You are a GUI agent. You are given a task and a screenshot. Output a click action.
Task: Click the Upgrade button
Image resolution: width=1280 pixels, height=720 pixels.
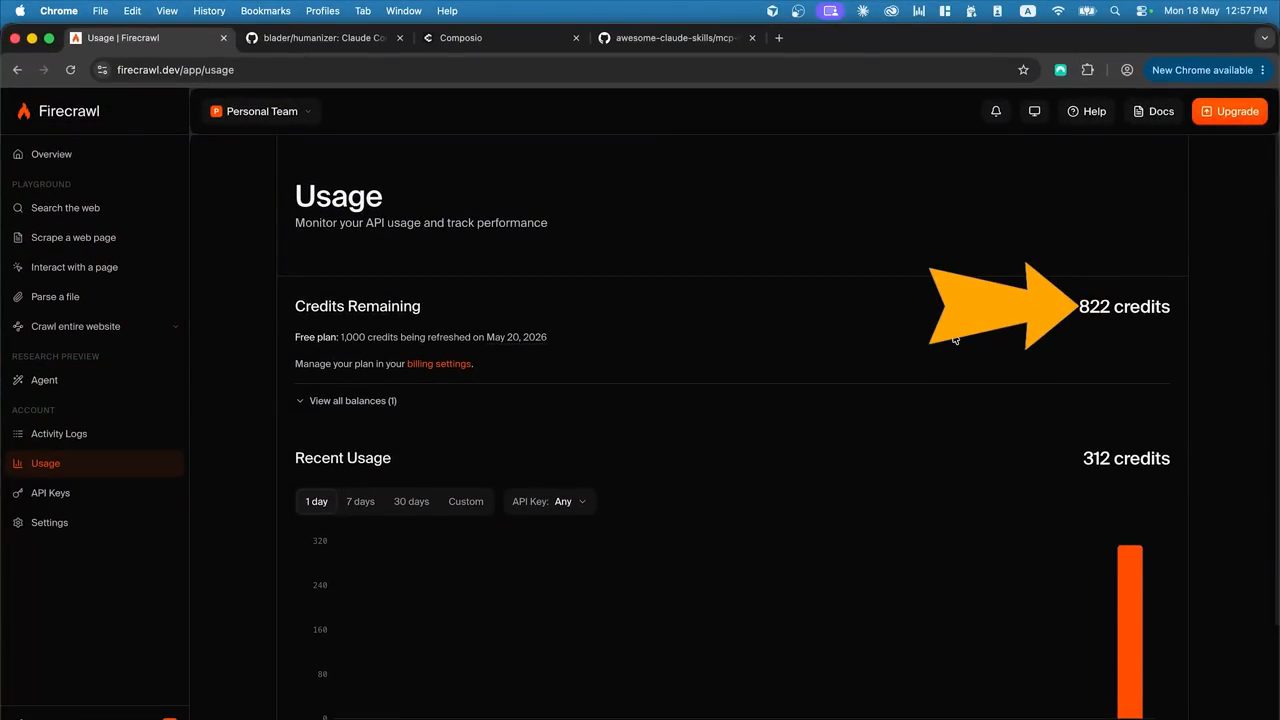[1230, 111]
